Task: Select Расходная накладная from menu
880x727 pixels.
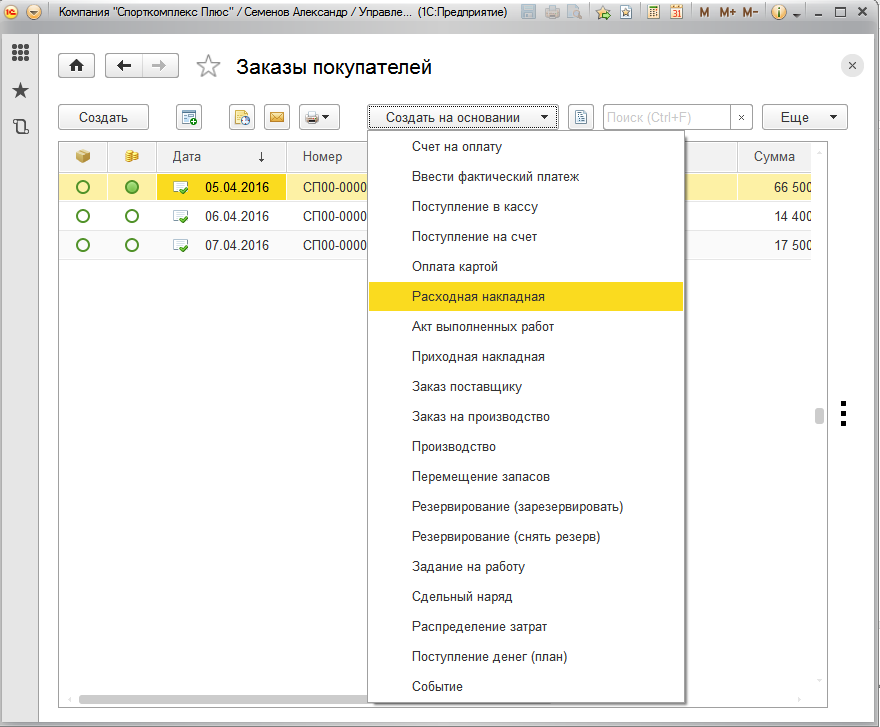Action: tap(478, 297)
